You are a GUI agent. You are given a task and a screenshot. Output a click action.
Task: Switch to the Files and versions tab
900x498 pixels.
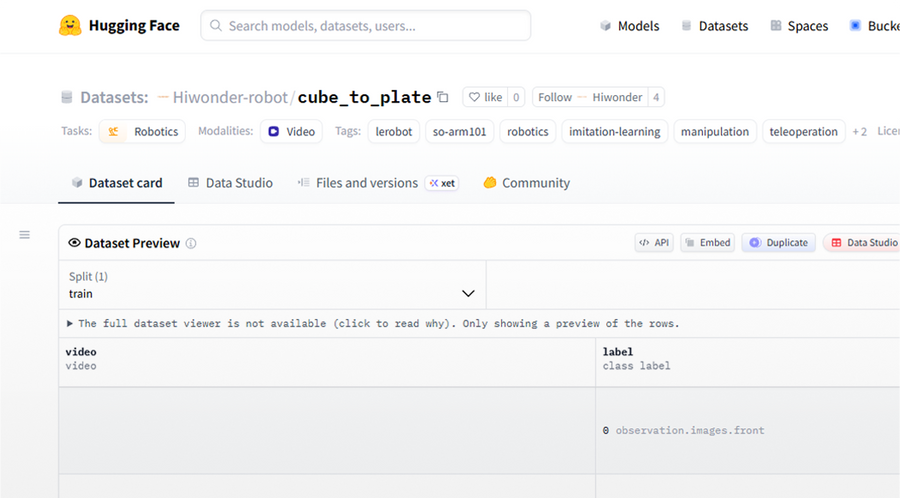click(x=358, y=183)
